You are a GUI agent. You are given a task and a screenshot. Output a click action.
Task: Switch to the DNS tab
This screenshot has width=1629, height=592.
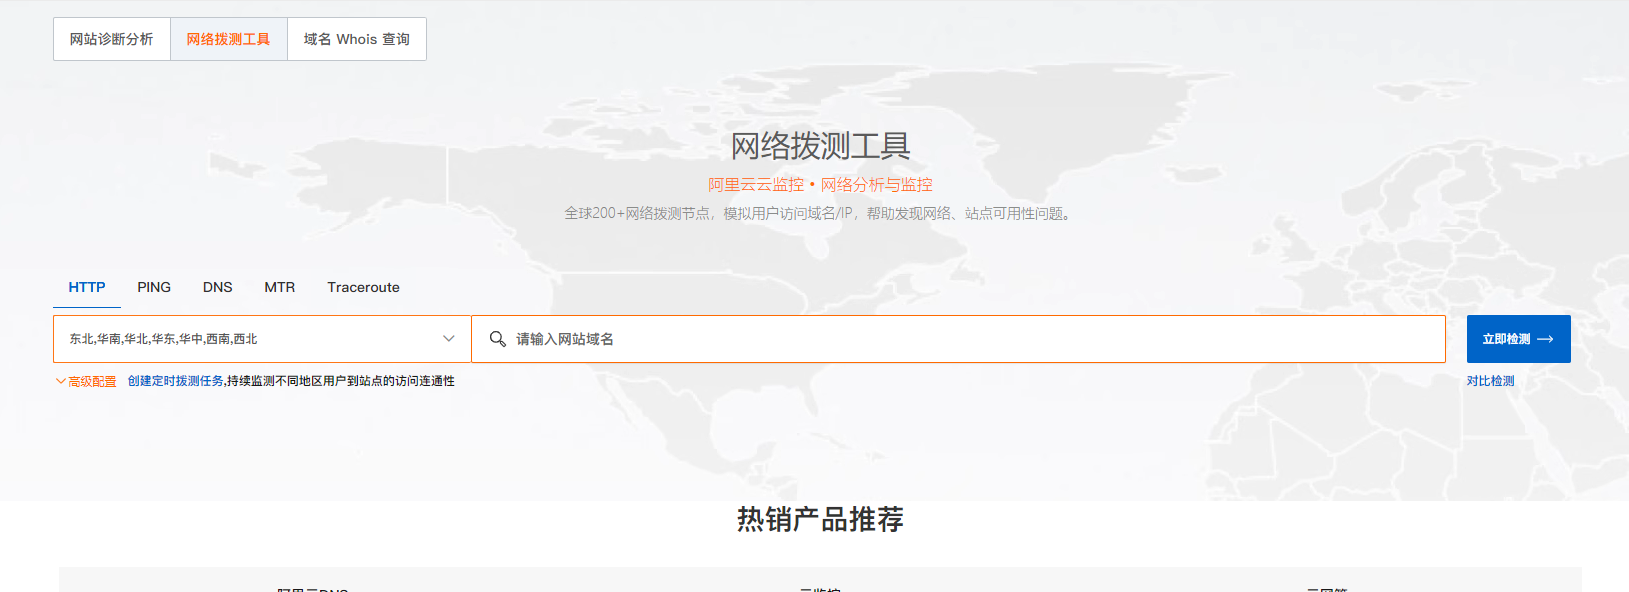click(x=218, y=287)
